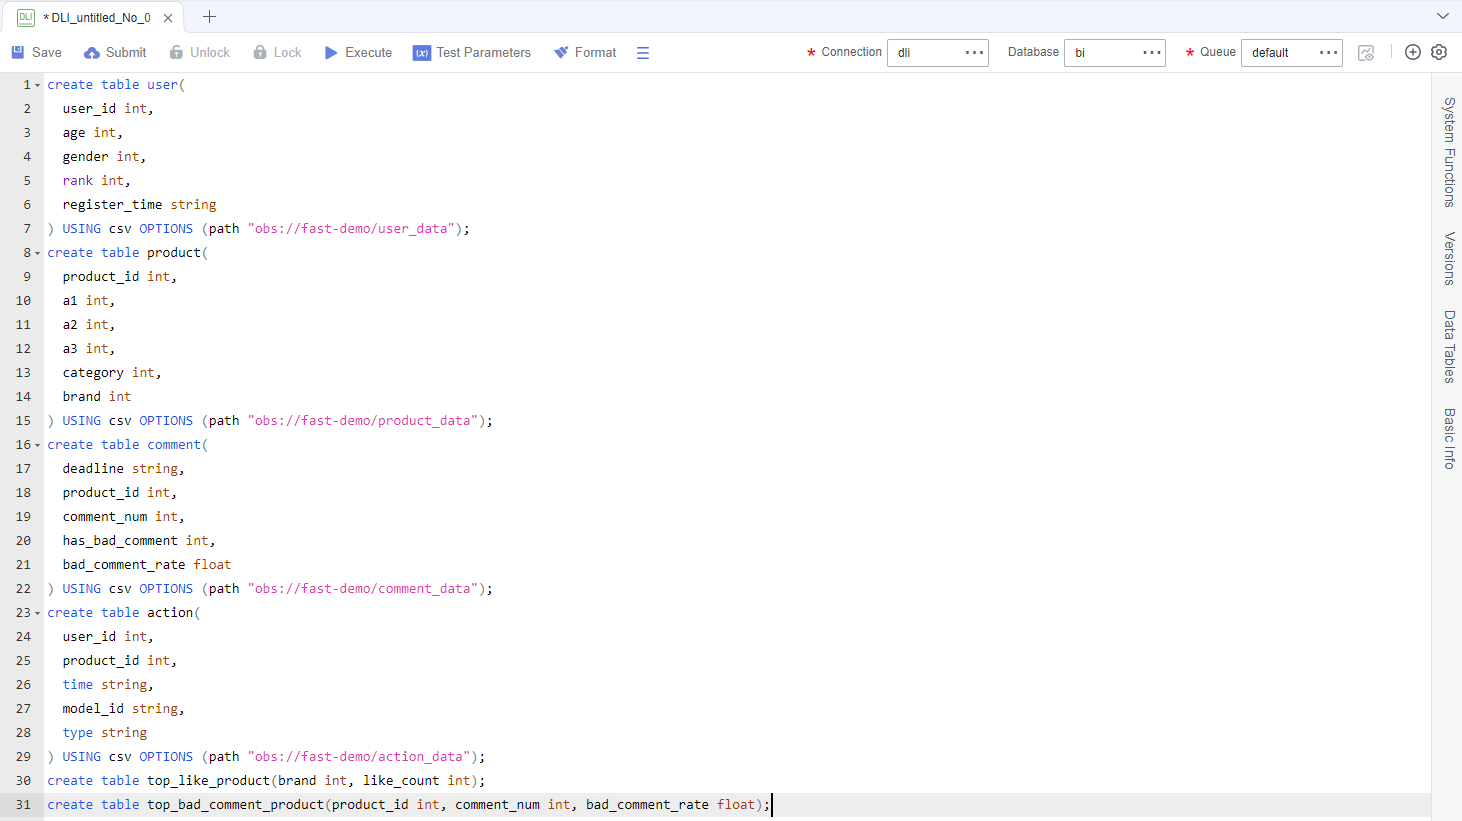Screen dimensions: 1462x821
Task: Open the Data Tables side panel
Action: [1449, 347]
